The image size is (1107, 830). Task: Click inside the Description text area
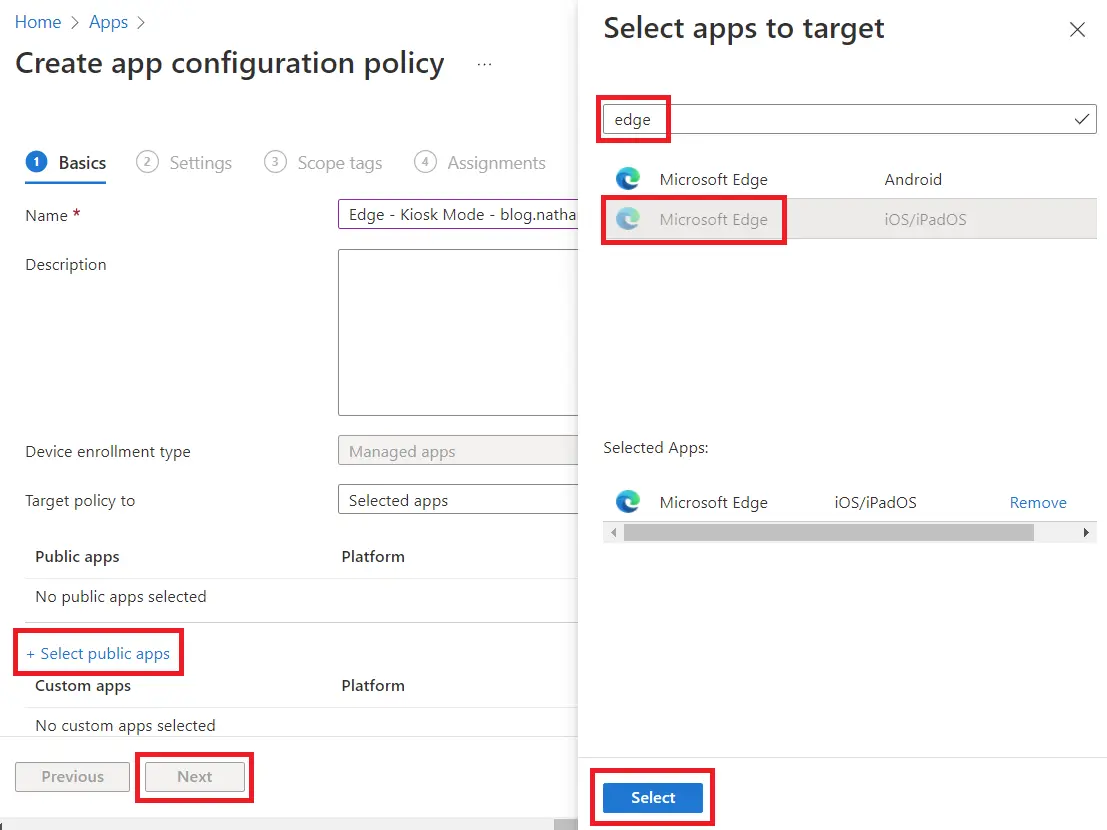pos(458,332)
